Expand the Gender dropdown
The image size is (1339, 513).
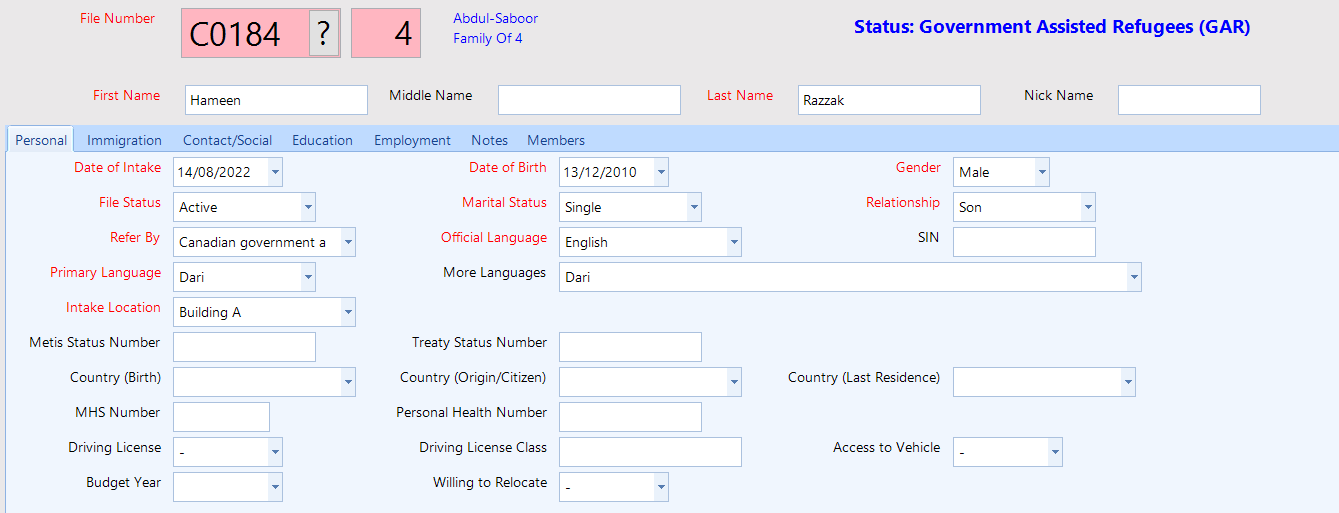coord(1042,172)
